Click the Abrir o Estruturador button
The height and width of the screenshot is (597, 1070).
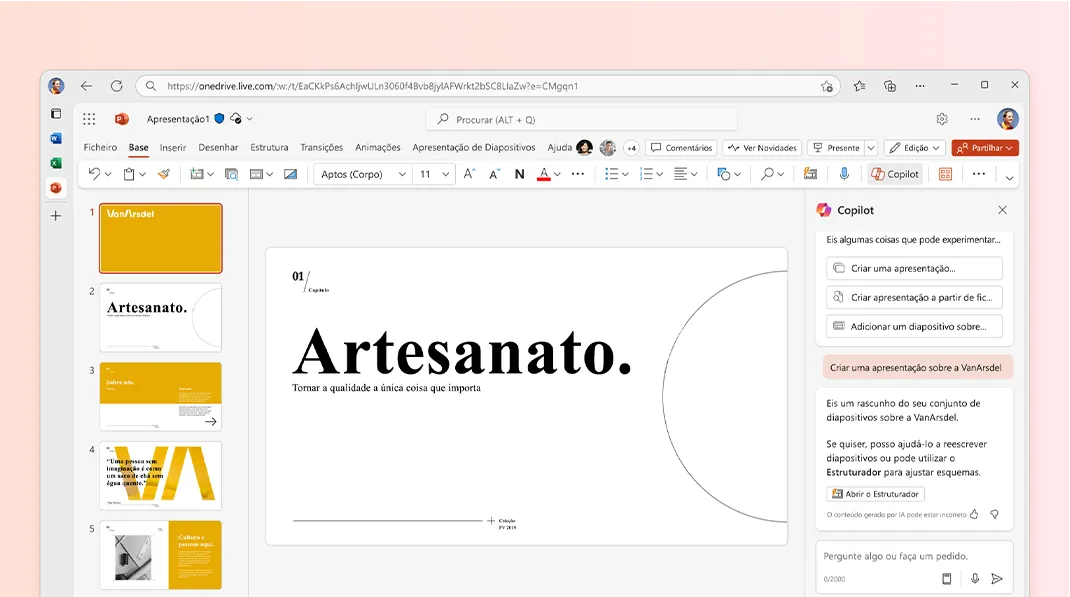[x=876, y=494]
